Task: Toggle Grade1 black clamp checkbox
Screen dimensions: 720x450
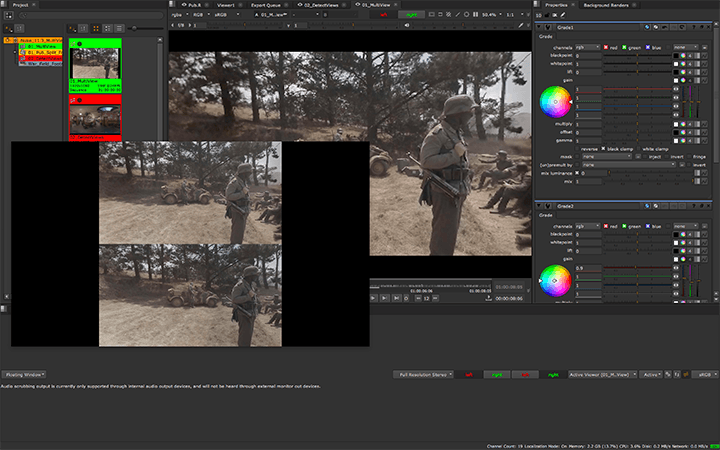Action: pyautogui.click(x=603, y=149)
